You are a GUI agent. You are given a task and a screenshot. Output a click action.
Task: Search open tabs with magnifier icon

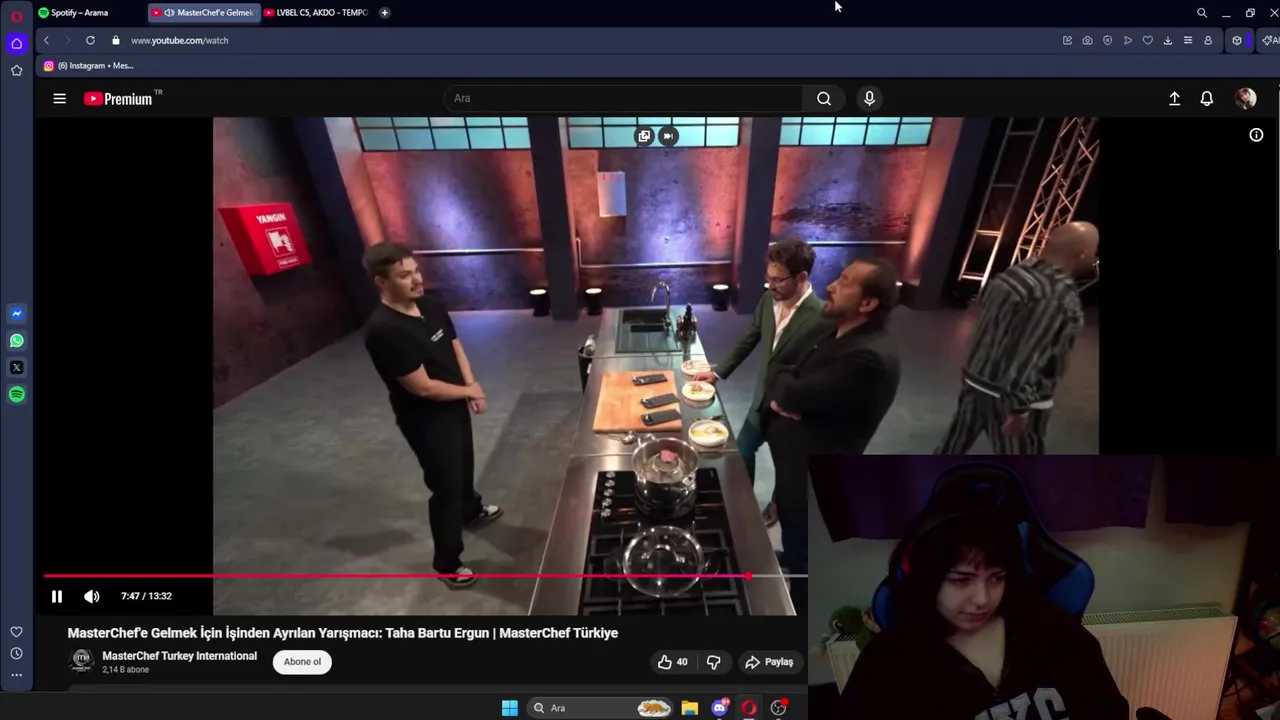coord(1202,13)
